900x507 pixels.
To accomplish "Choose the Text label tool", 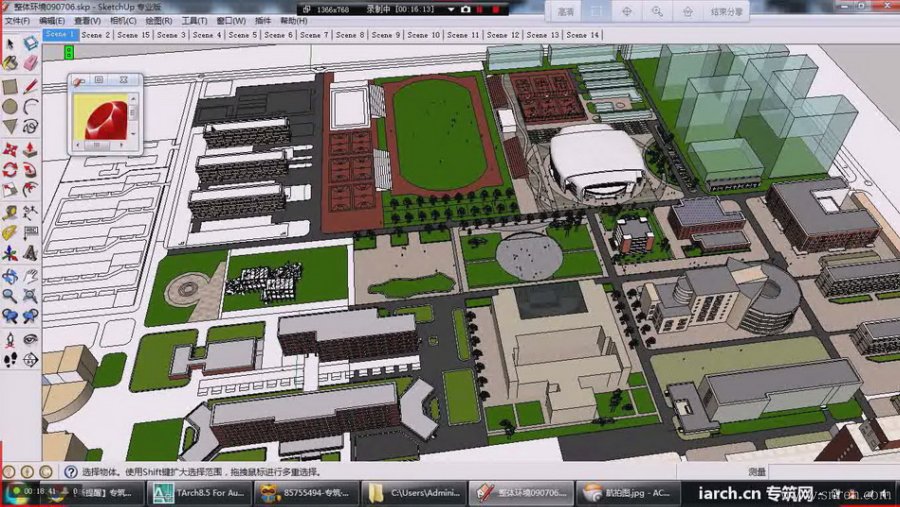I will pos(30,233).
